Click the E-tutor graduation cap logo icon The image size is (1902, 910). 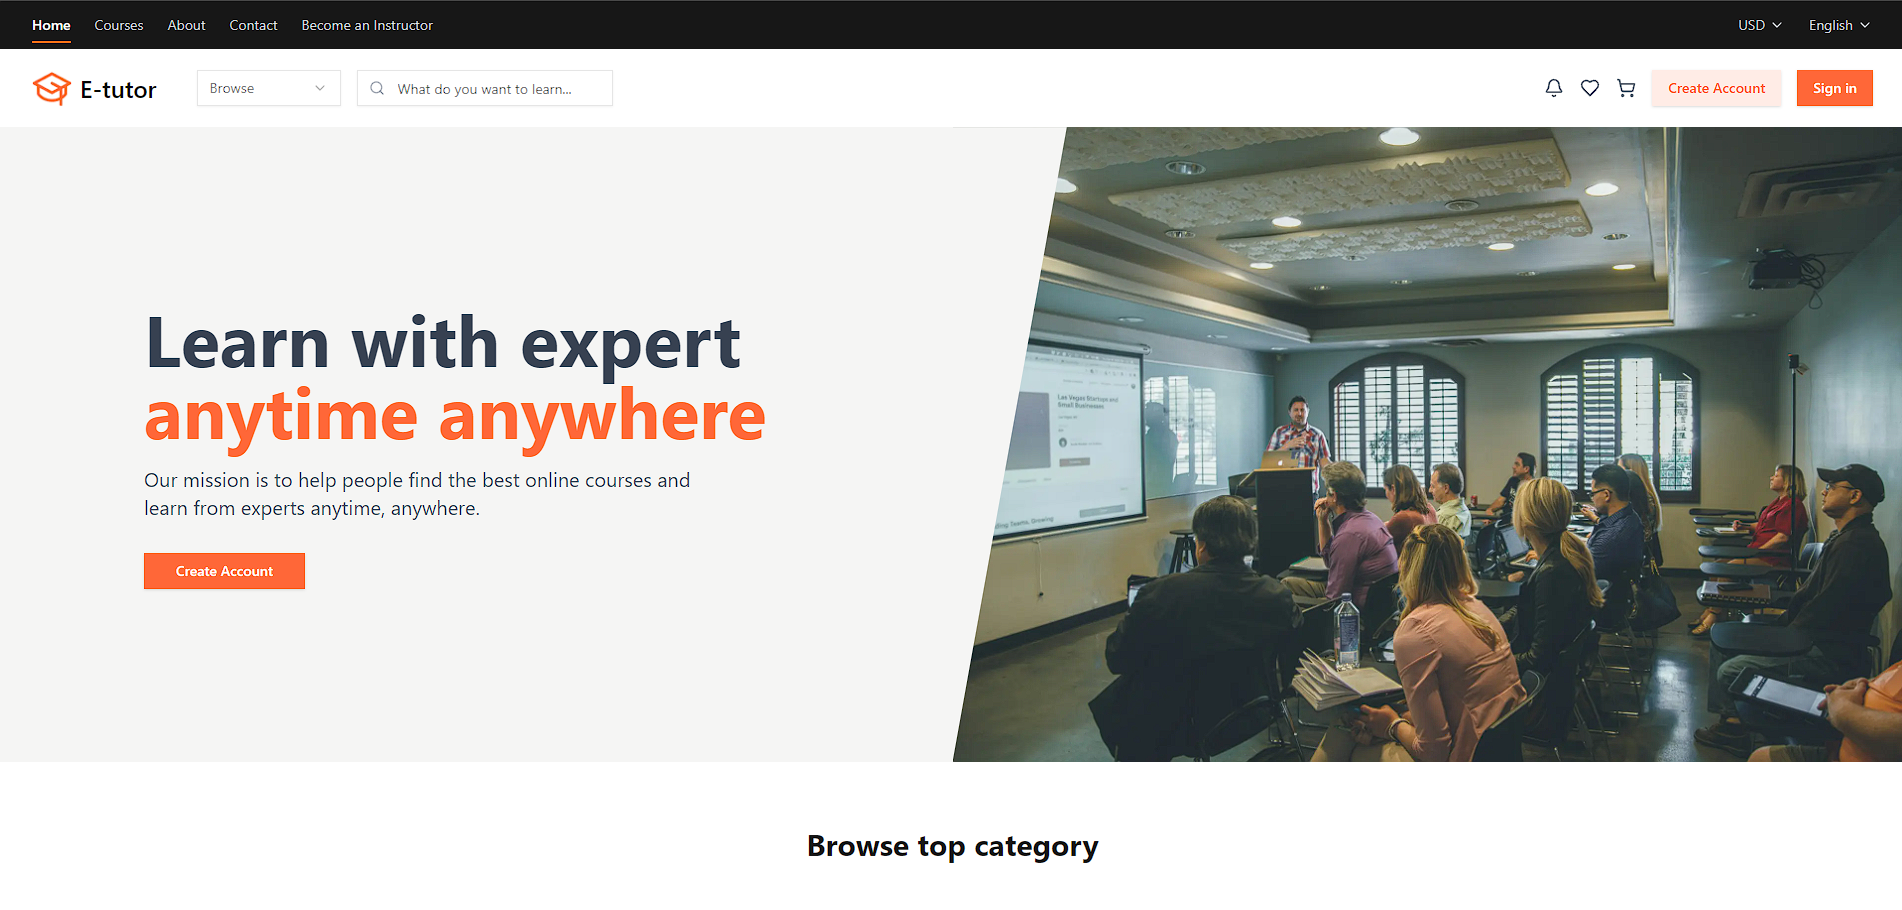point(51,89)
